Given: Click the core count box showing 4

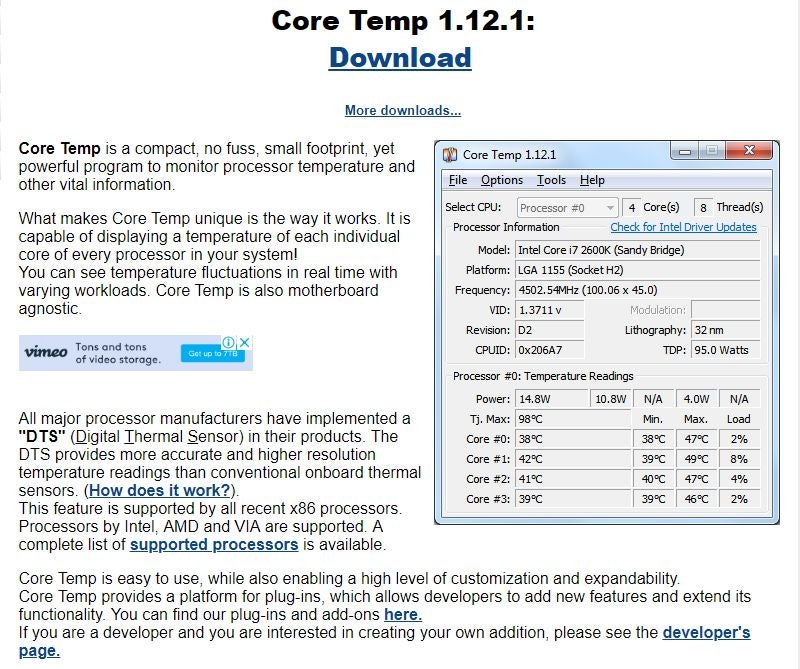Looking at the screenshot, I should coord(632,208).
